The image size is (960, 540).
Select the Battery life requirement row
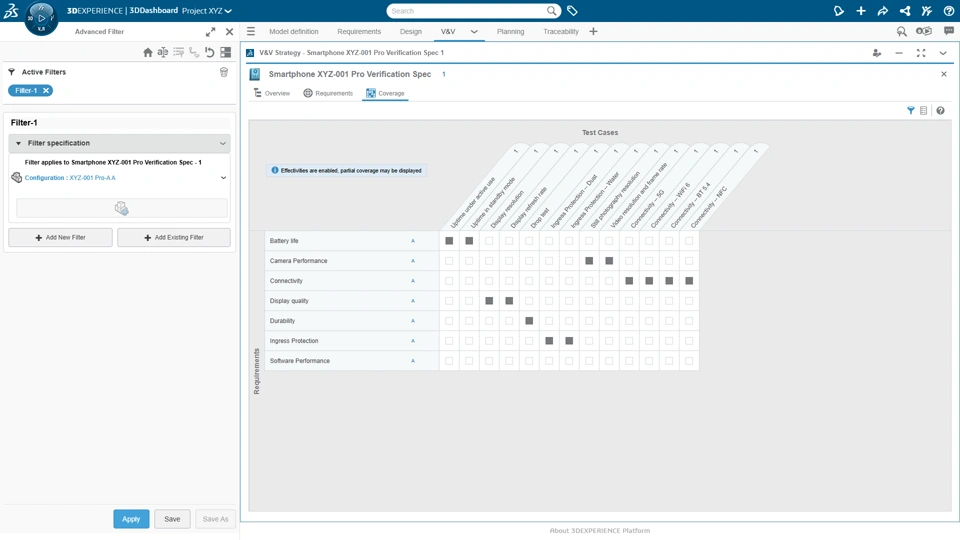coord(352,241)
